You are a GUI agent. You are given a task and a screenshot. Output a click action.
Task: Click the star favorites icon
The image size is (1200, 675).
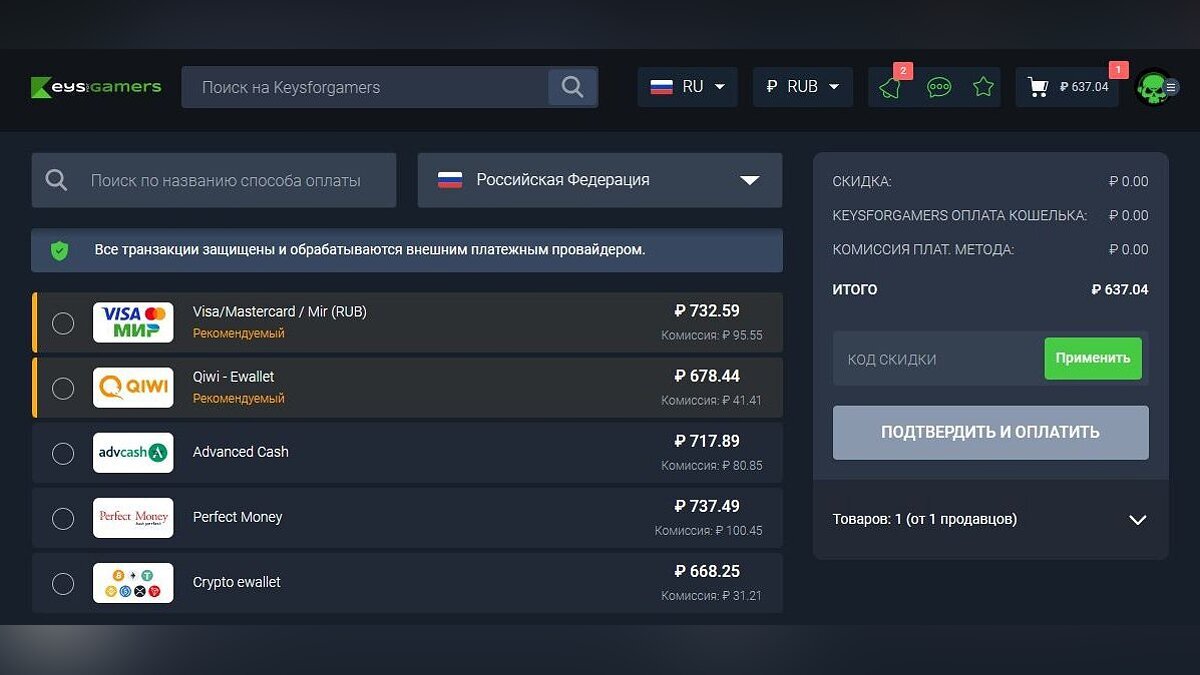pos(983,87)
